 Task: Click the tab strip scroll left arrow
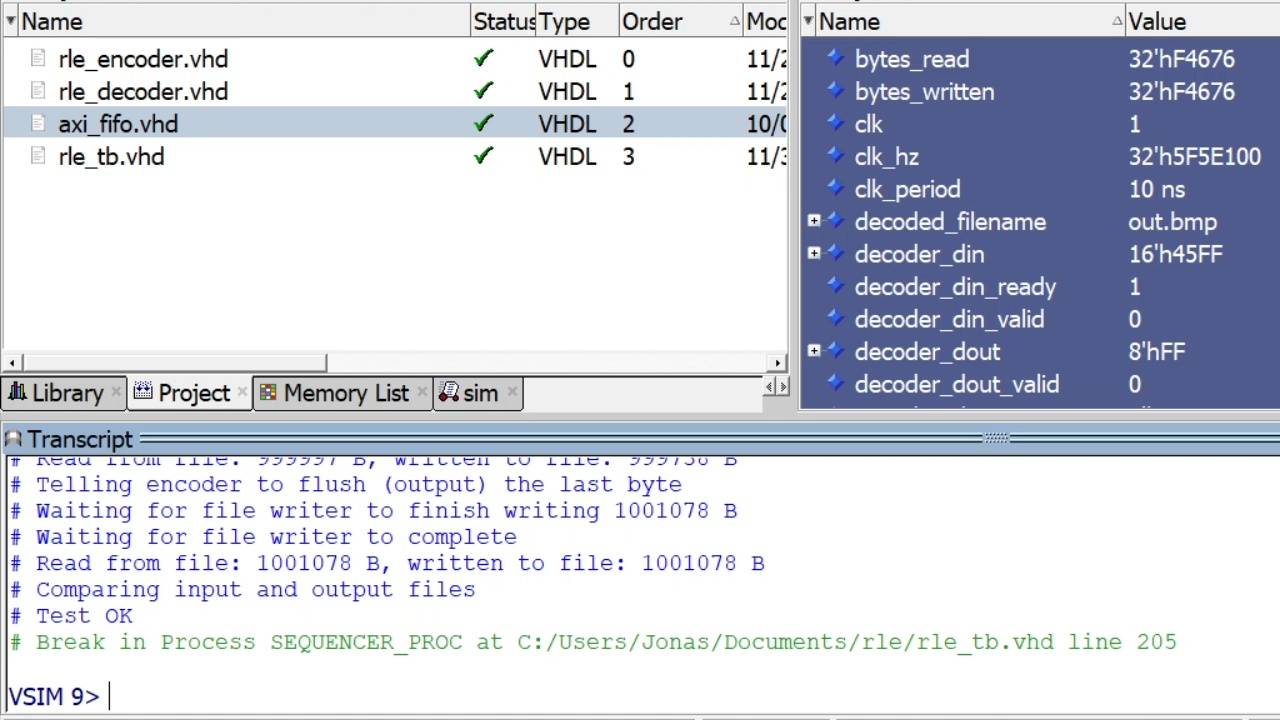click(x=770, y=387)
